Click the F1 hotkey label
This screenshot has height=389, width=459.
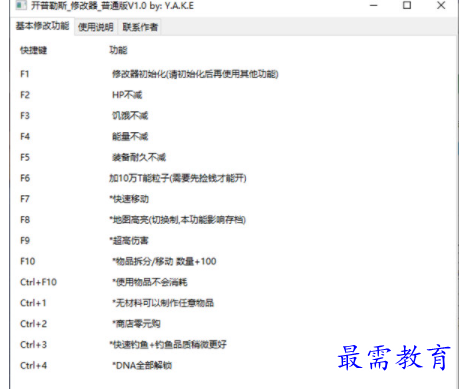pyautogui.click(x=25, y=74)
